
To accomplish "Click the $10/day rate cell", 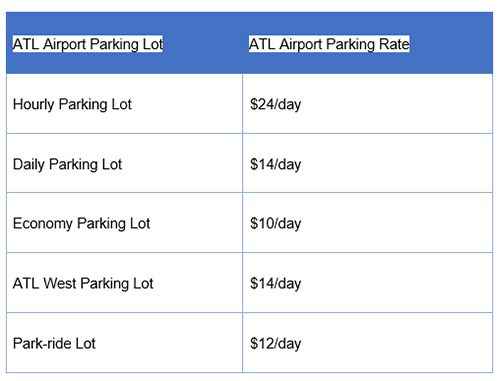I will point(368,223).
